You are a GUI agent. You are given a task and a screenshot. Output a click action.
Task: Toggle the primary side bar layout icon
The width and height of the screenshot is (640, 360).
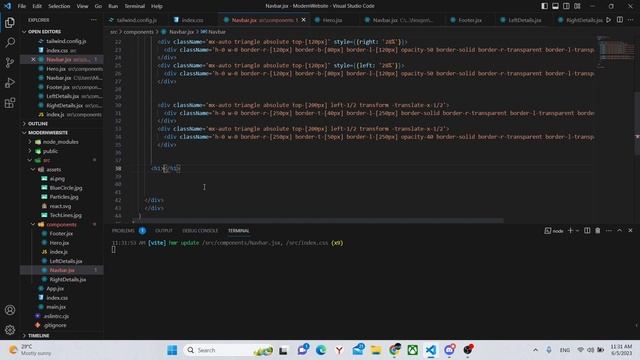tap(544, 6)
